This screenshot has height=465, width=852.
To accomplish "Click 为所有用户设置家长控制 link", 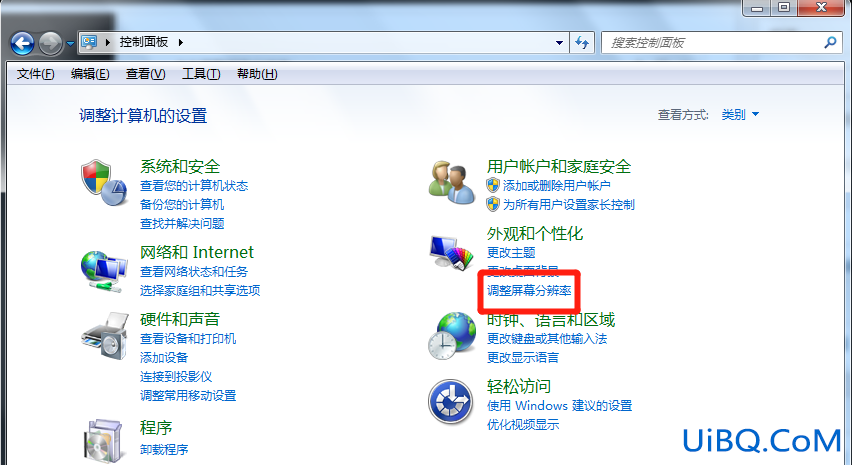I will [569, 205].
